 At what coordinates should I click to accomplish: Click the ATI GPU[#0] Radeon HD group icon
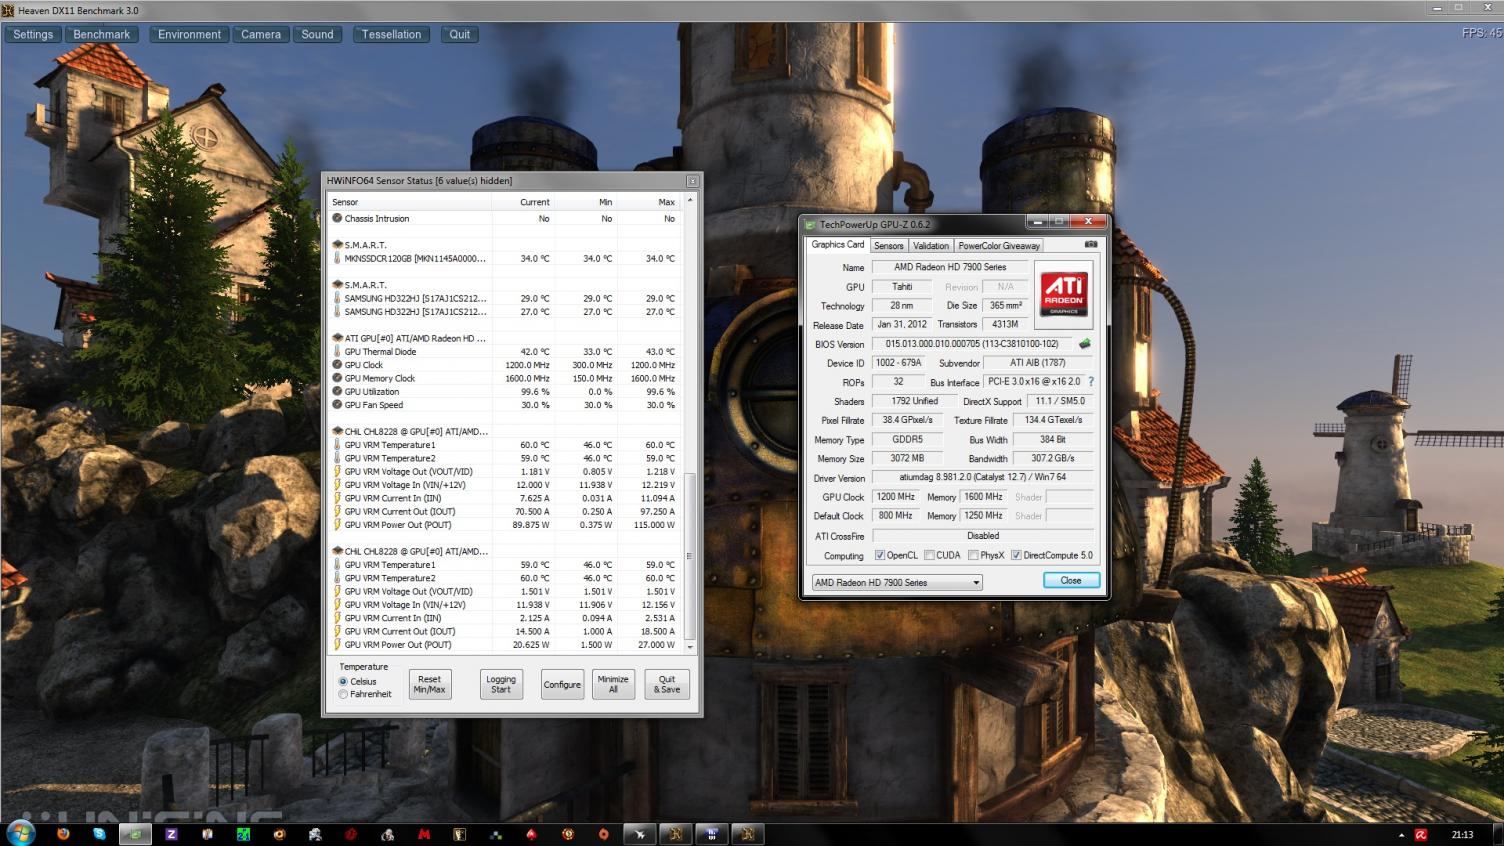pyautogui.click(x=337, y=338)
